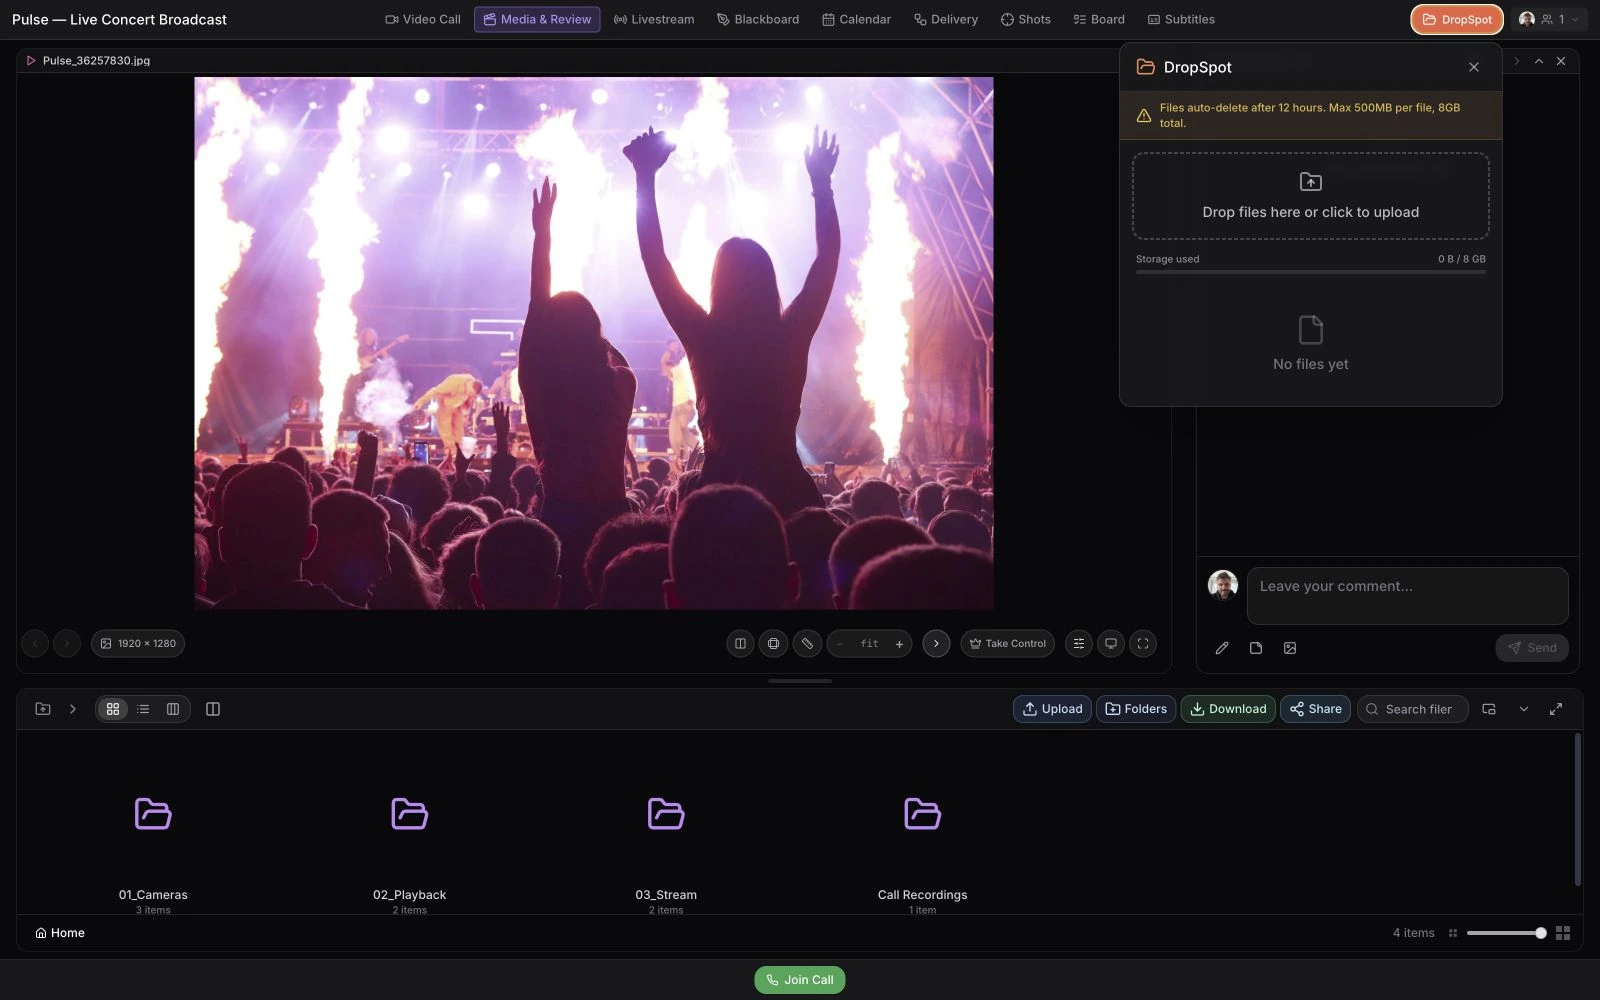Click the presentation screen icon
1600x1000 pixels.
[x=1111, y=644]
